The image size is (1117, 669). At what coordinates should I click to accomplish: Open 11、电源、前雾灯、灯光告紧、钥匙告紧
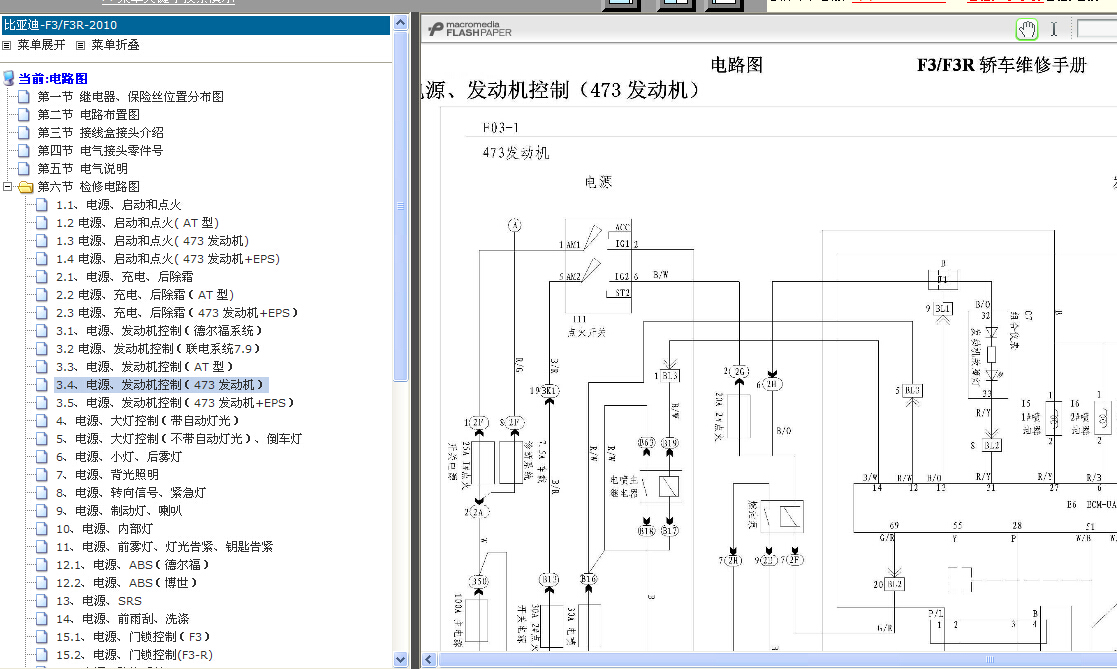click(x=165, y=546)
